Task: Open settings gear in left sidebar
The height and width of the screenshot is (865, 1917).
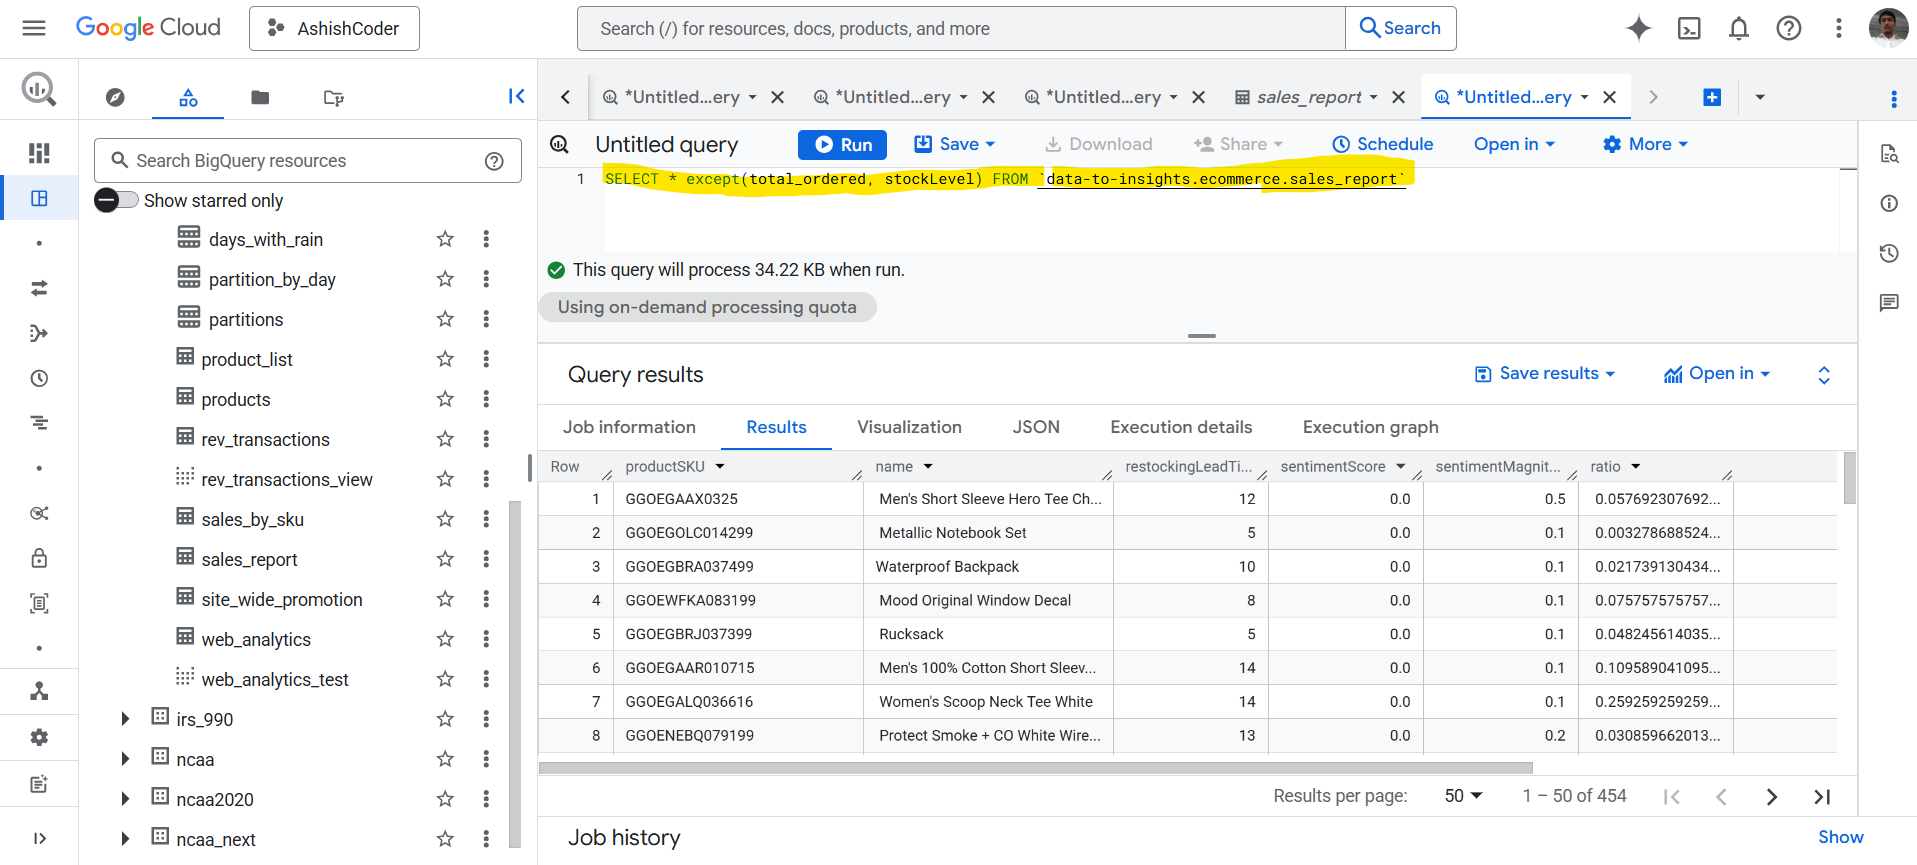Action: point(39,737)
